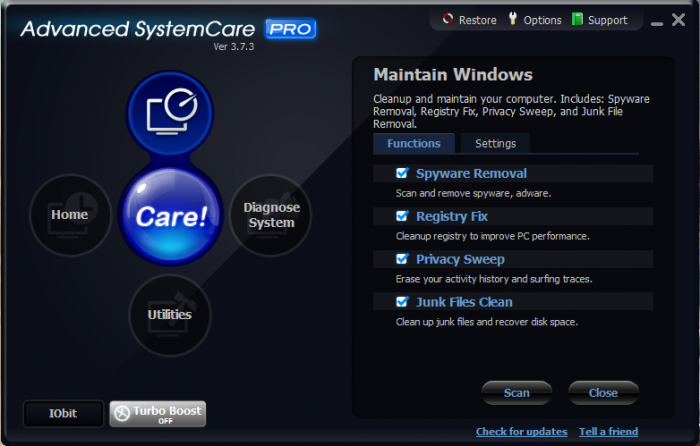Open the Options menu item
The image size is (700, 446).
(542, 20)
